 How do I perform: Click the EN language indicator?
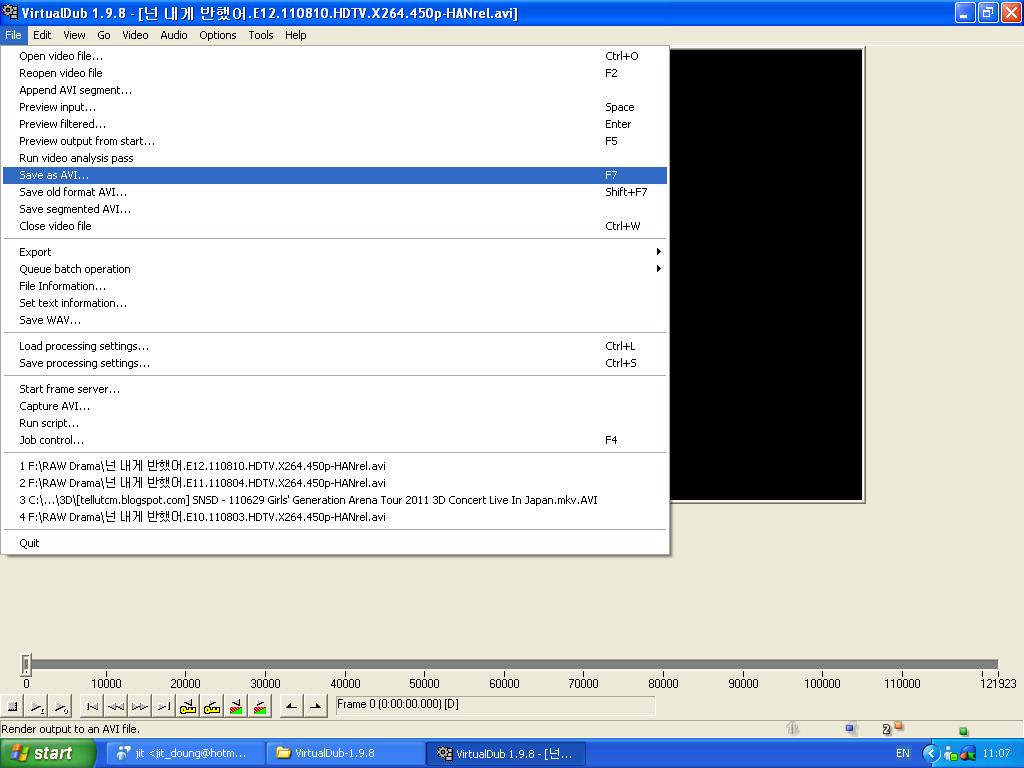903,753
